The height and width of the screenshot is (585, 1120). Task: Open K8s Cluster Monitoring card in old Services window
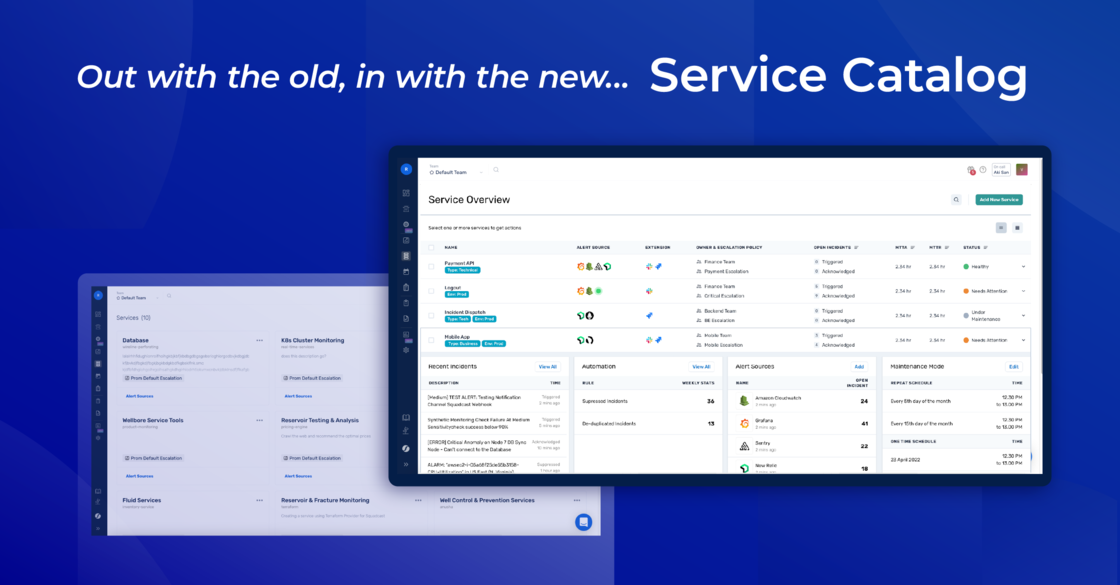coord(313,341)
